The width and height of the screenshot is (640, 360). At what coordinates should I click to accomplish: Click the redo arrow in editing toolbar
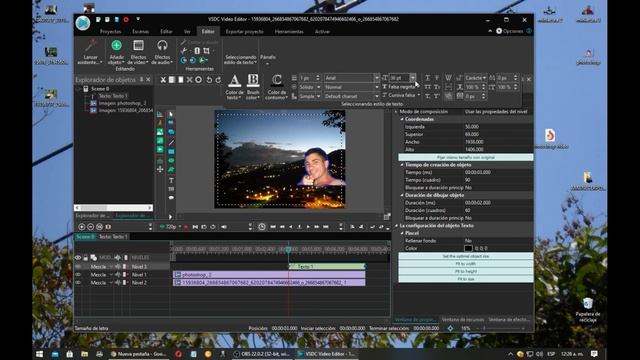(x=218, y=80)
